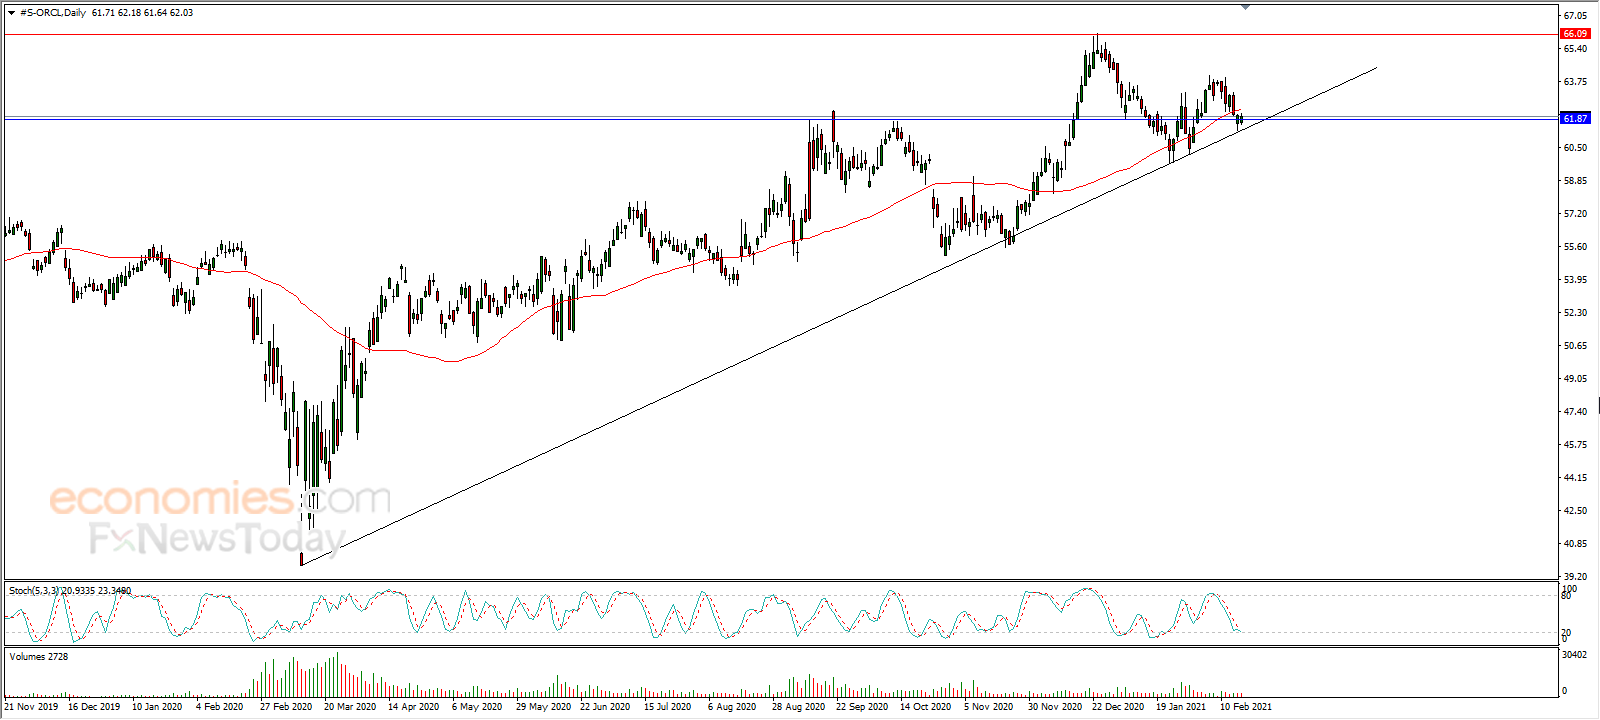Click the upper end of the trendline
Screen dimensions: 1600x720
1376,68
